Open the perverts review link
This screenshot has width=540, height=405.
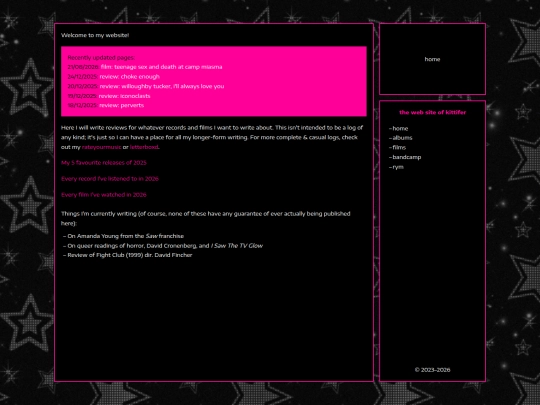point(122,105)
